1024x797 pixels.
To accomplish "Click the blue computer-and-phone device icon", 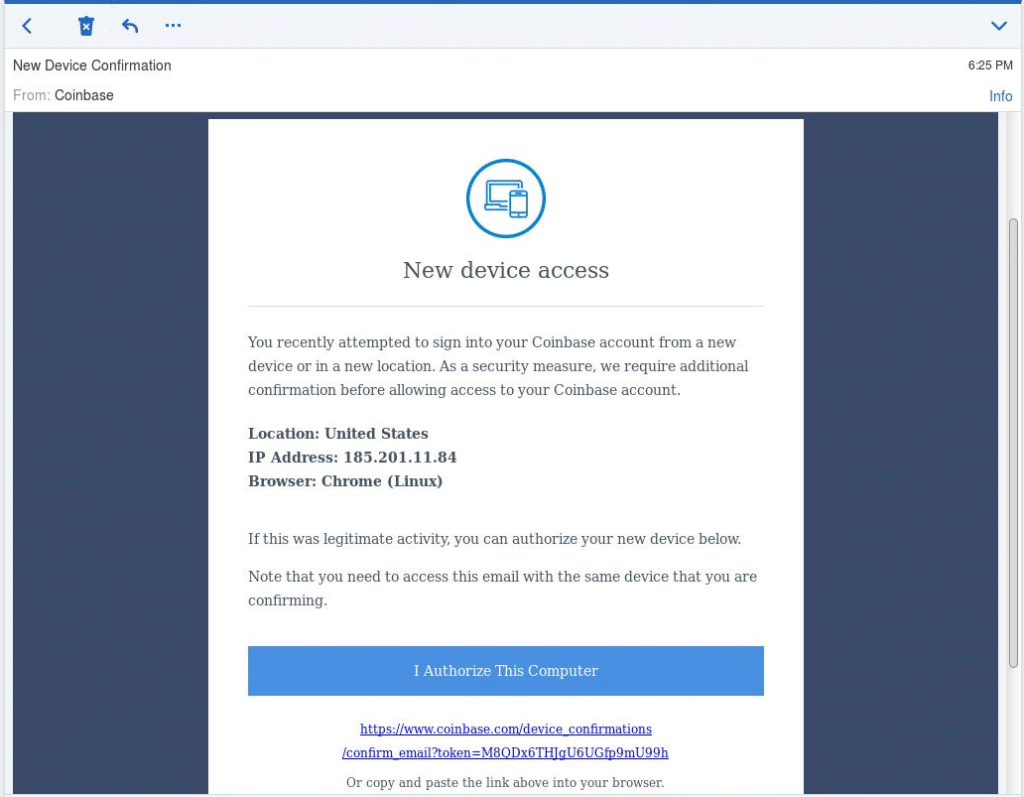I will (505, 198).
